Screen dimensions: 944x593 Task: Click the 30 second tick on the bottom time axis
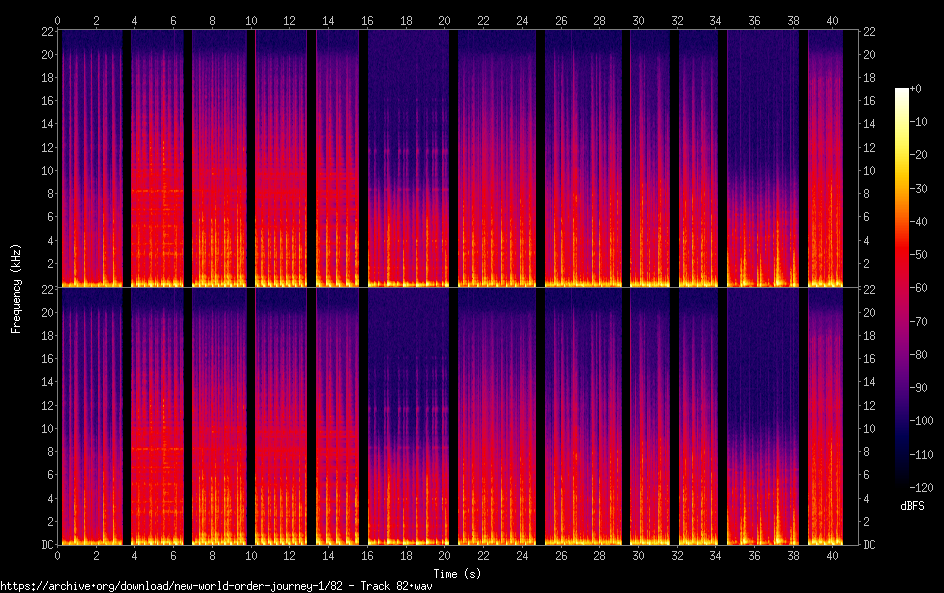pos(638,553)
